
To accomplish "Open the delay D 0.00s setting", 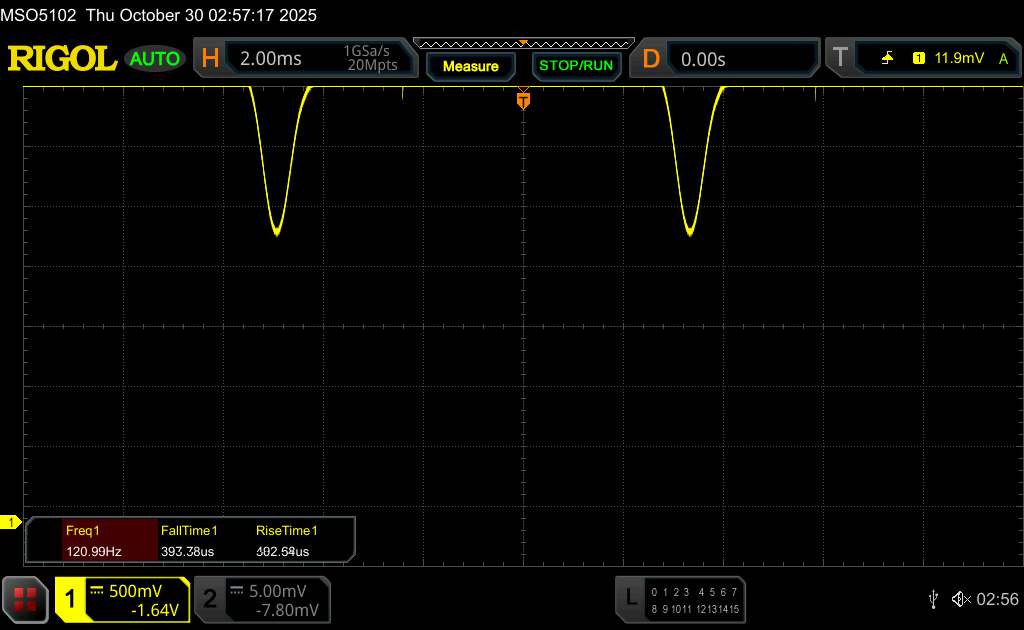I will tap(703, 59).
